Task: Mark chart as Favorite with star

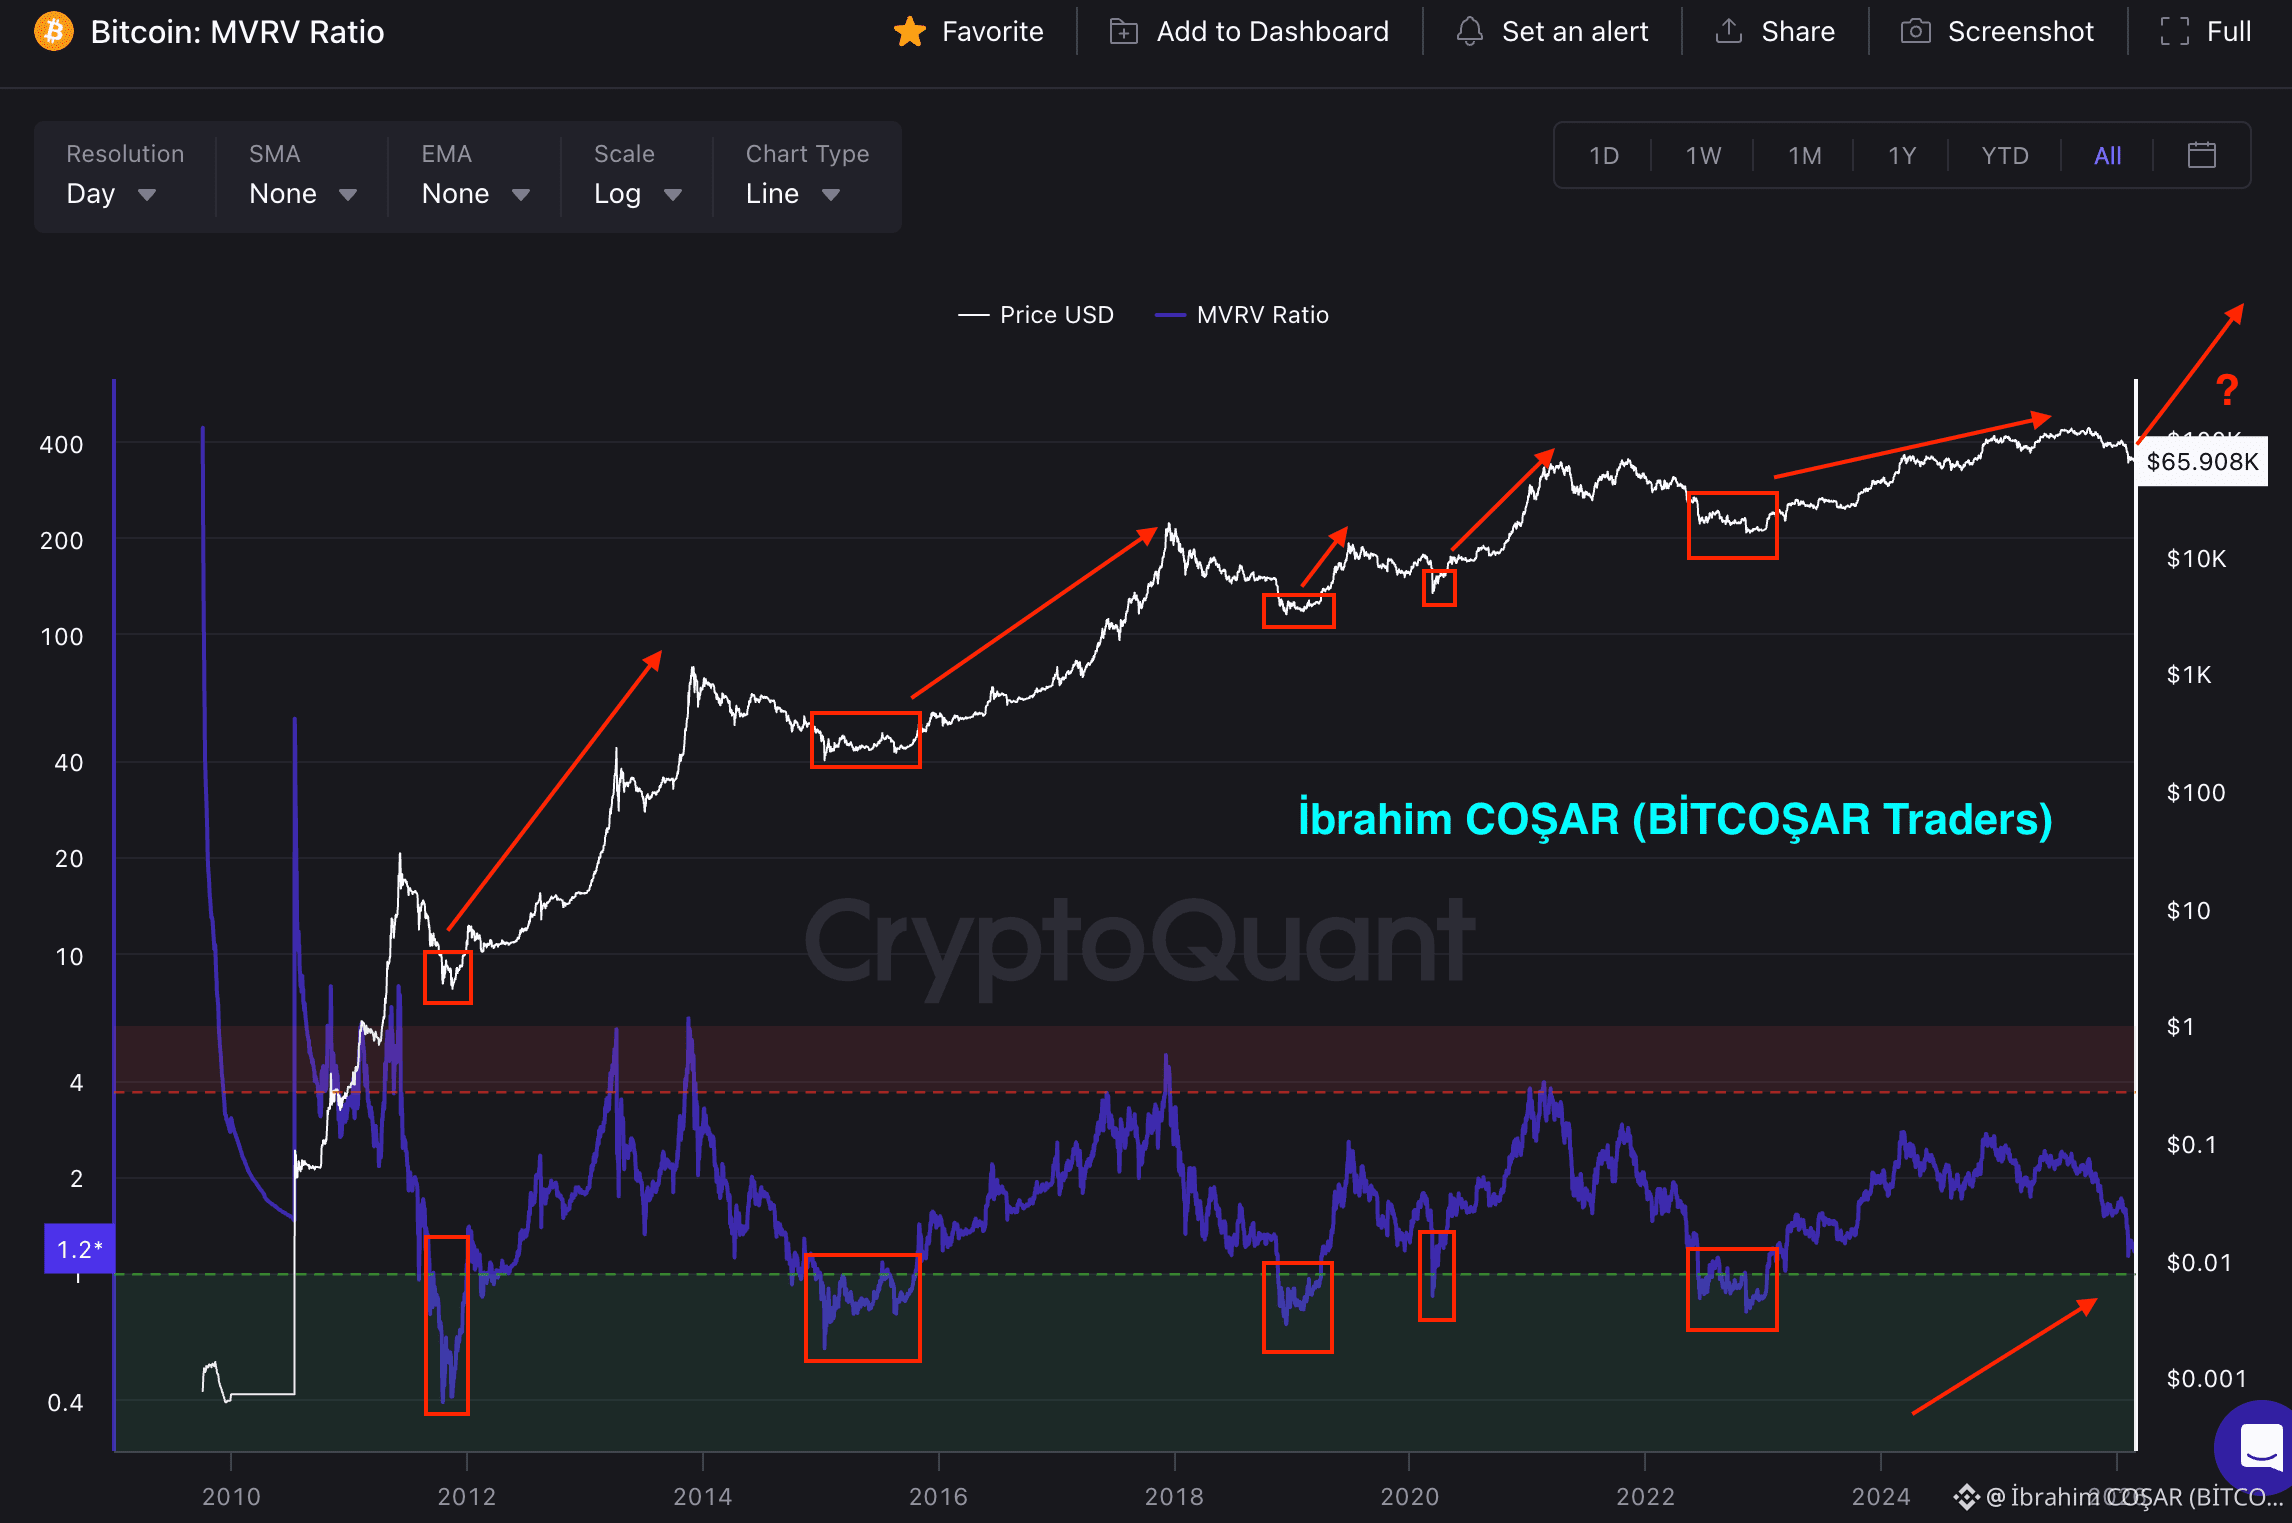Action: click(968, 32)
